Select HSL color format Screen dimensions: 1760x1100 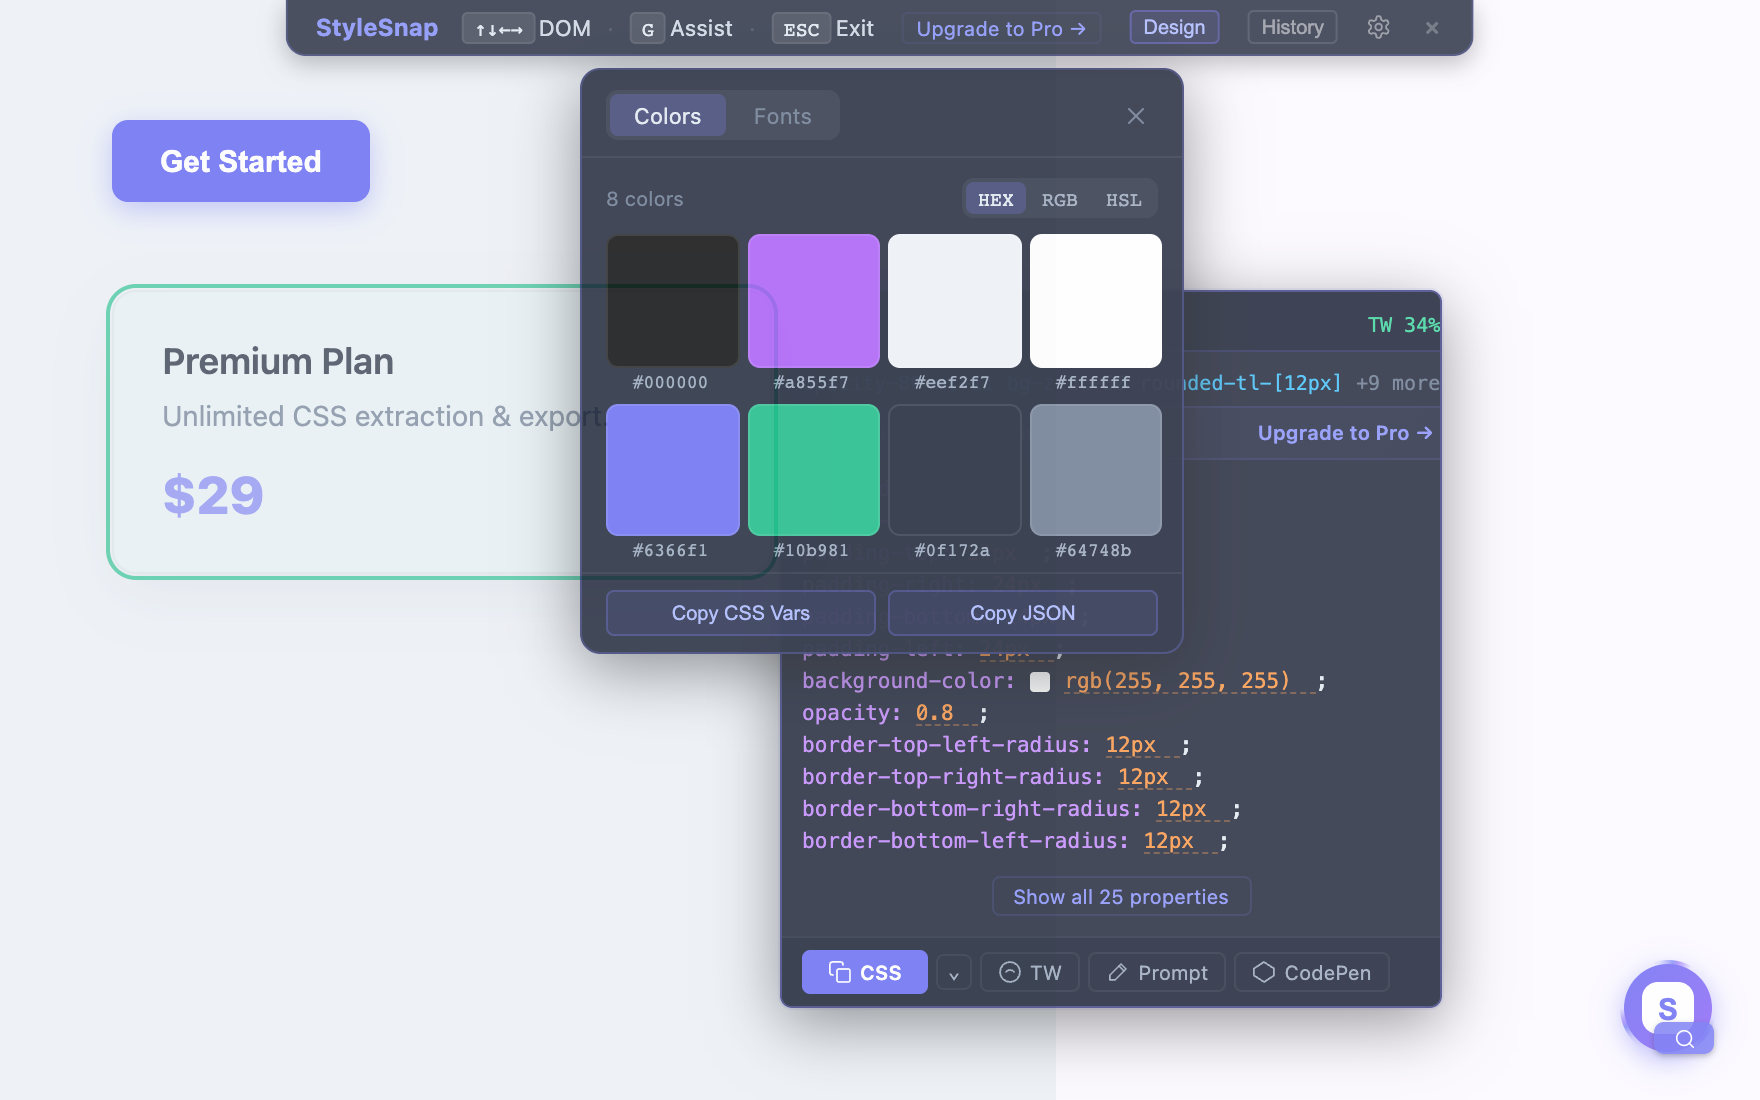[x=1123, y=199]
